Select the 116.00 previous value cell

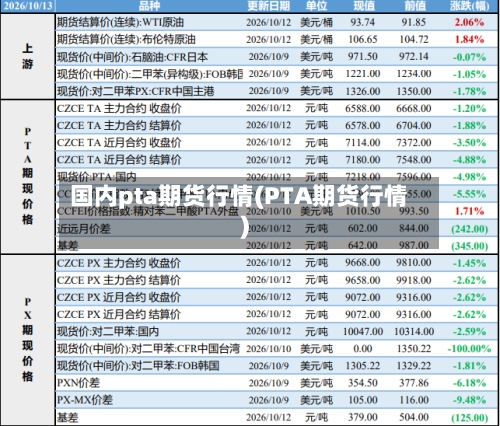click(414, 400)
